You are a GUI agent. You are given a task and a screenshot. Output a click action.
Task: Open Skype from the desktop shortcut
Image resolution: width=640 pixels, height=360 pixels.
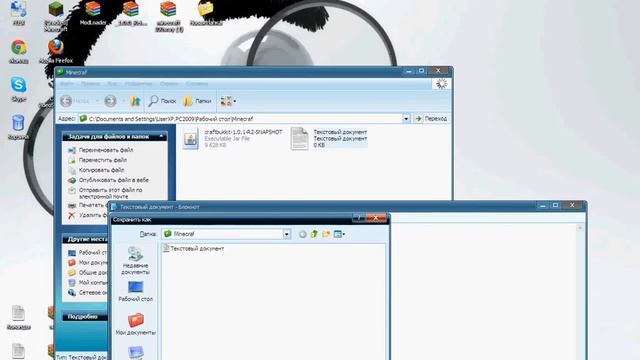[18, 89]
